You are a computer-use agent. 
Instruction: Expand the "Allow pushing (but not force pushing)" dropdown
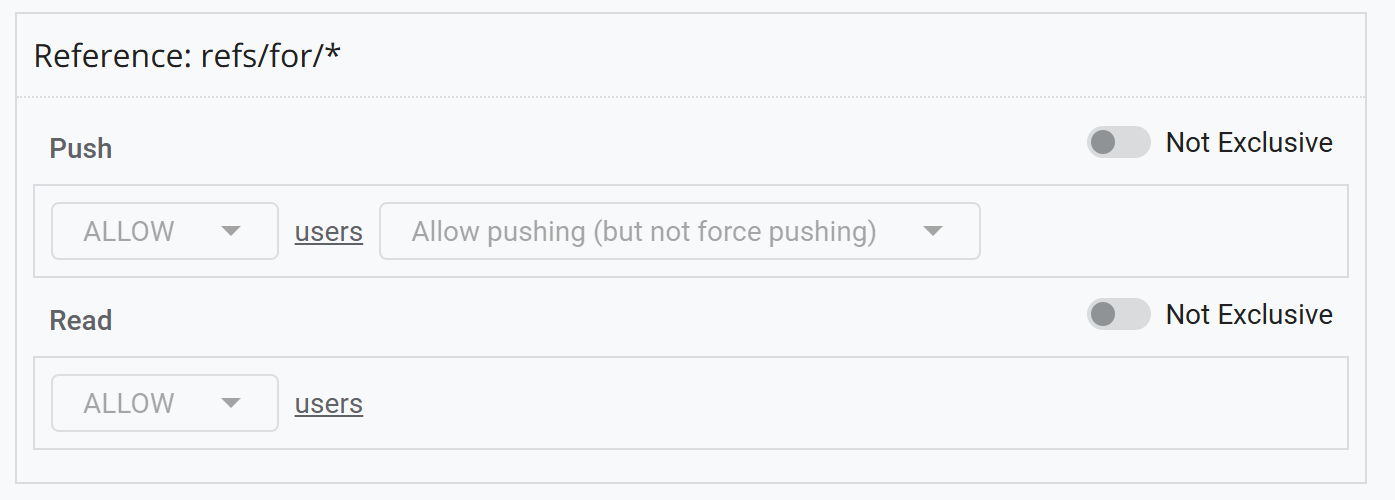(x=679, y=231)
